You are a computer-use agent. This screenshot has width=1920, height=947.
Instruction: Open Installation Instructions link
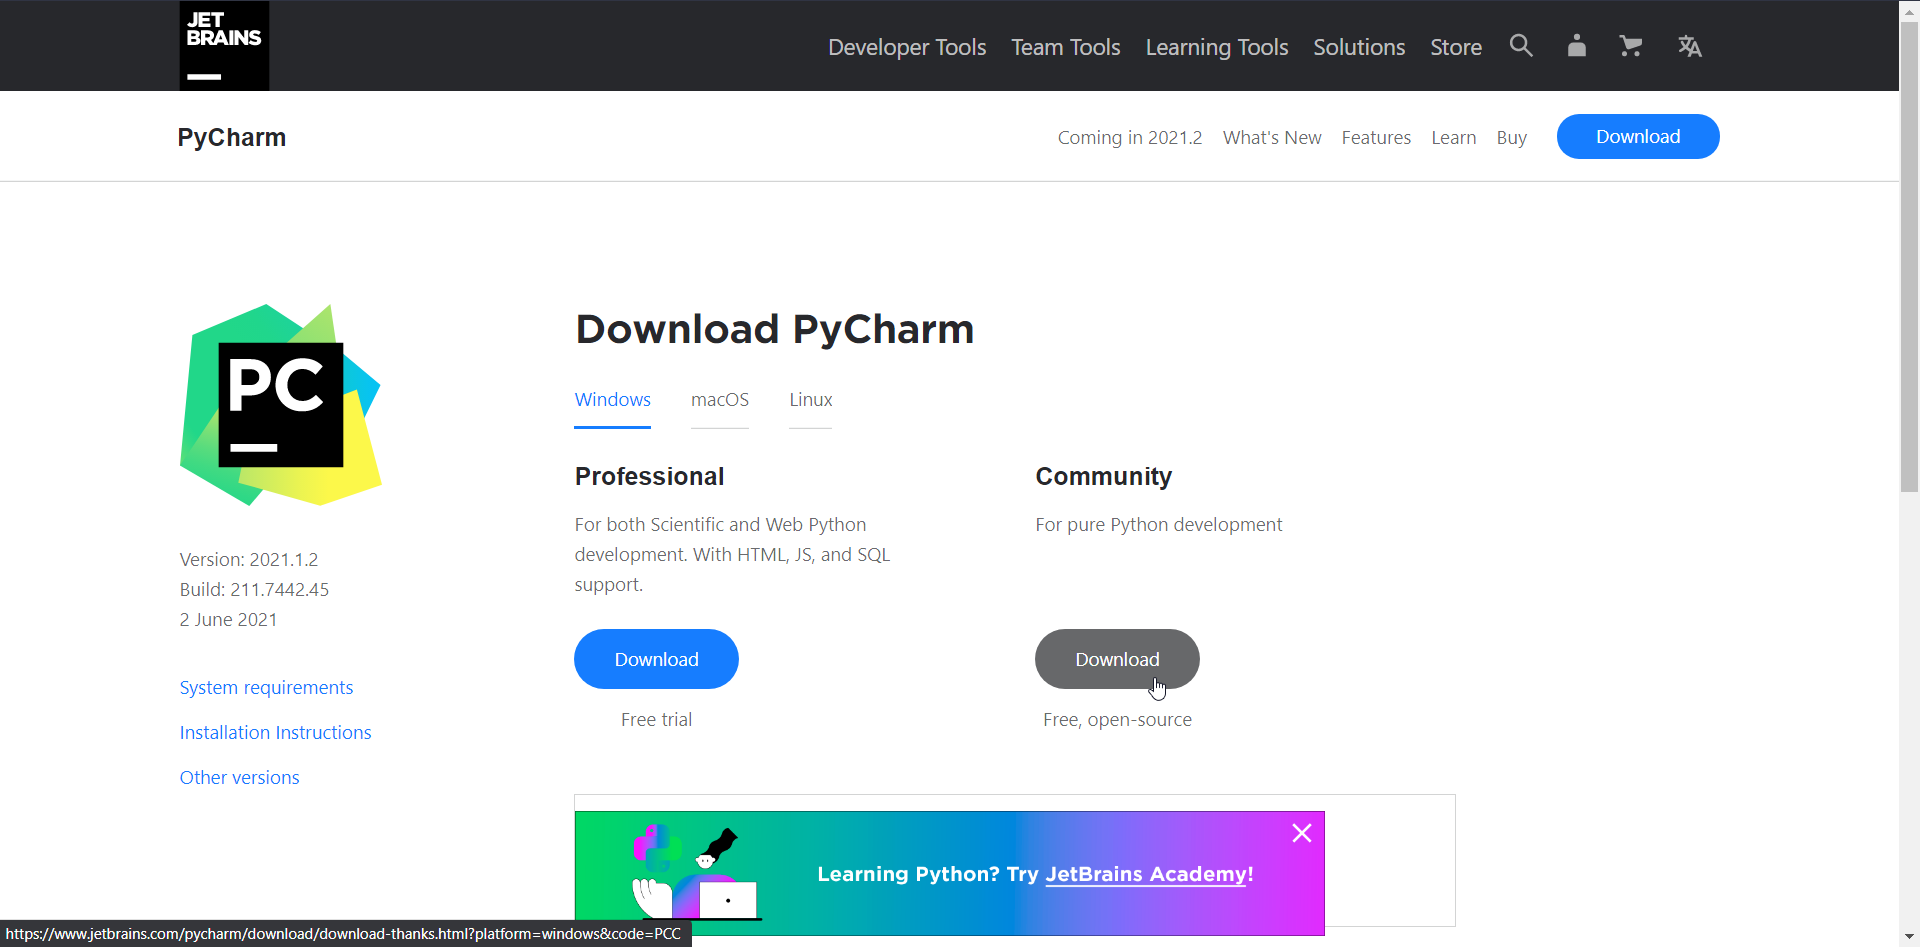point(276,732)
